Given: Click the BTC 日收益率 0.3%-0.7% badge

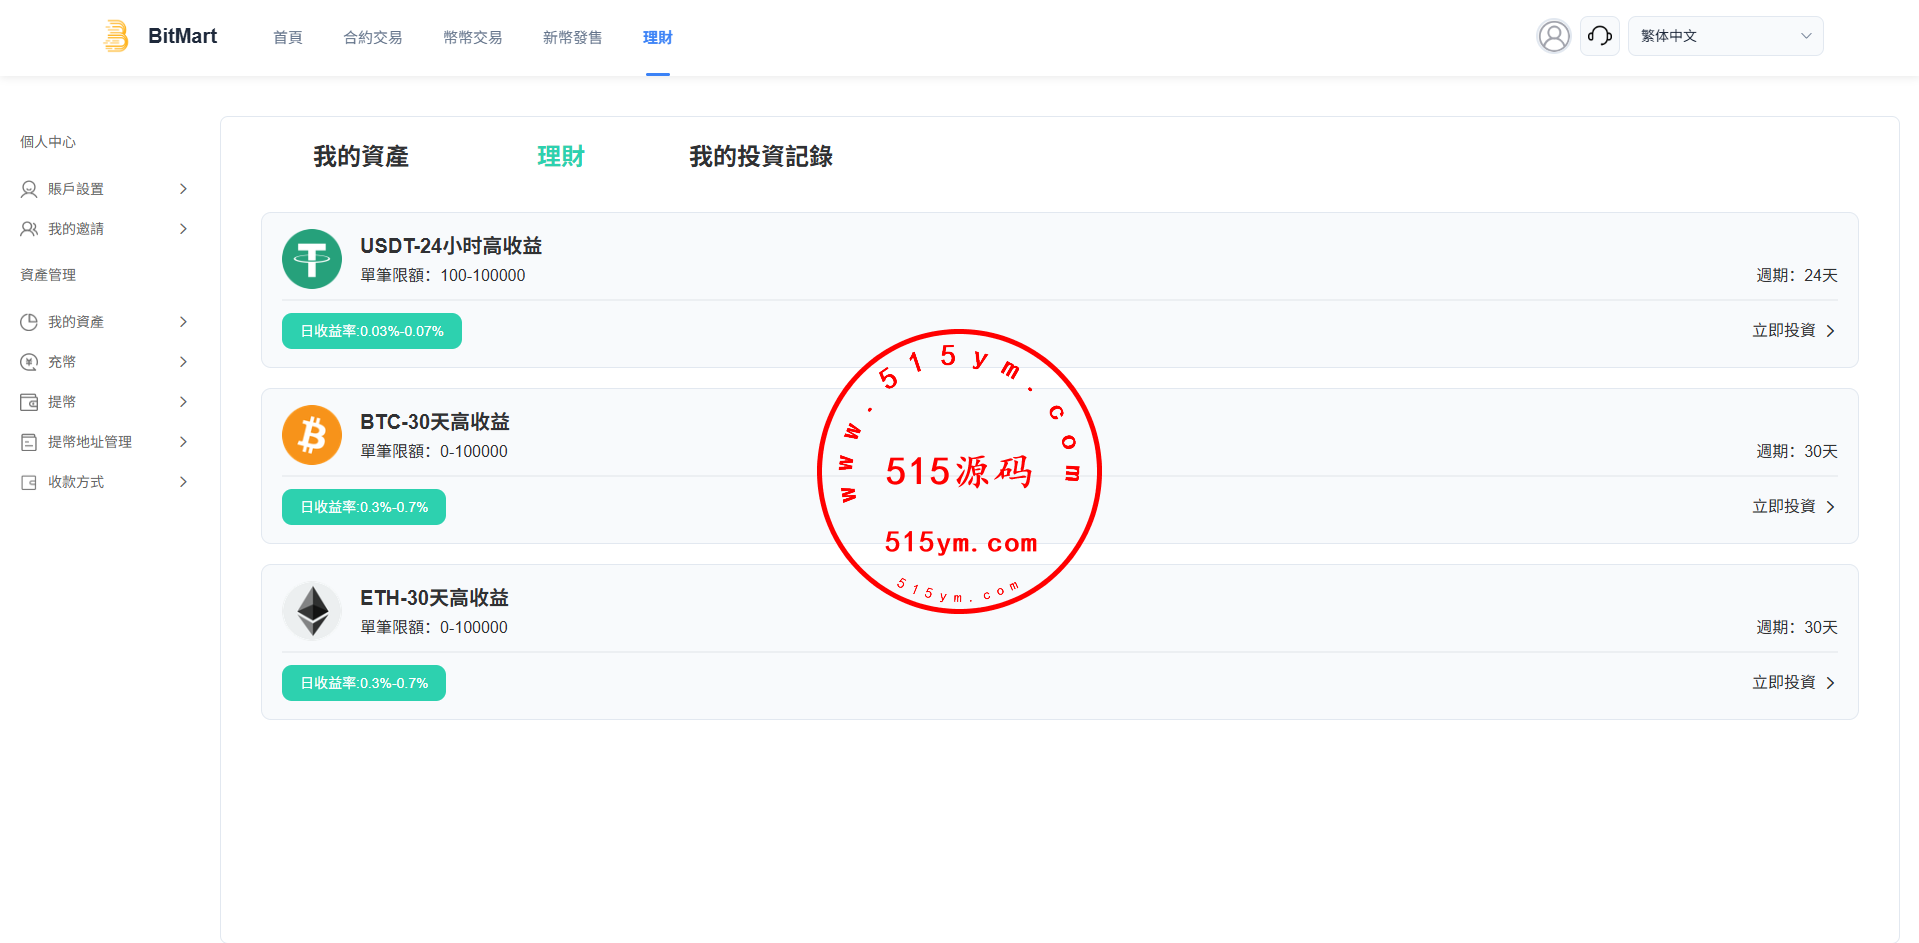Looking at the screenshot, I should click(364, 507).
